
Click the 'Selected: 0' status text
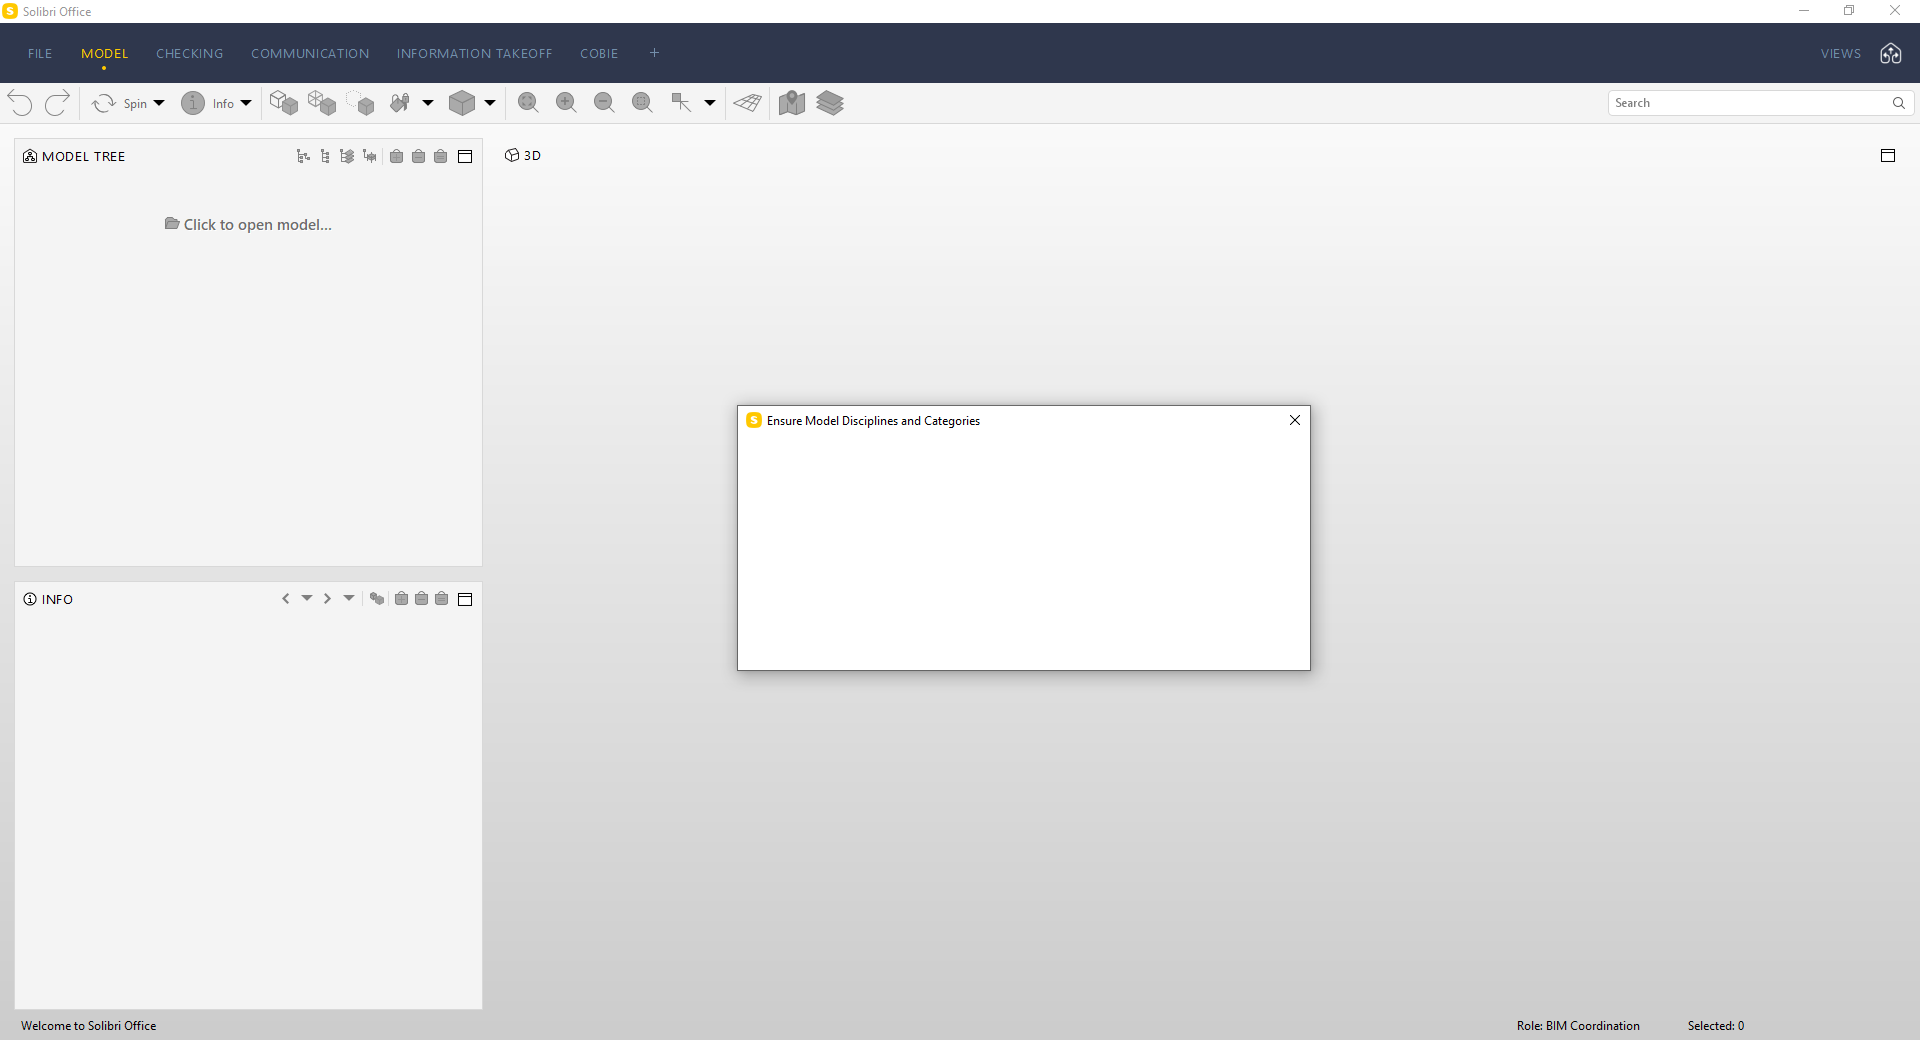pos(1716,1026)
